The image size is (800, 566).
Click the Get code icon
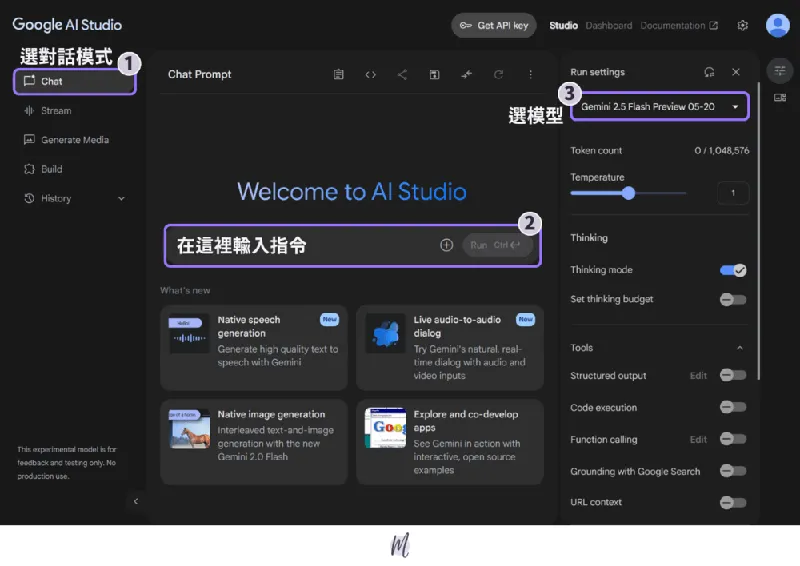pyautogui.click(x=370, y=75)
